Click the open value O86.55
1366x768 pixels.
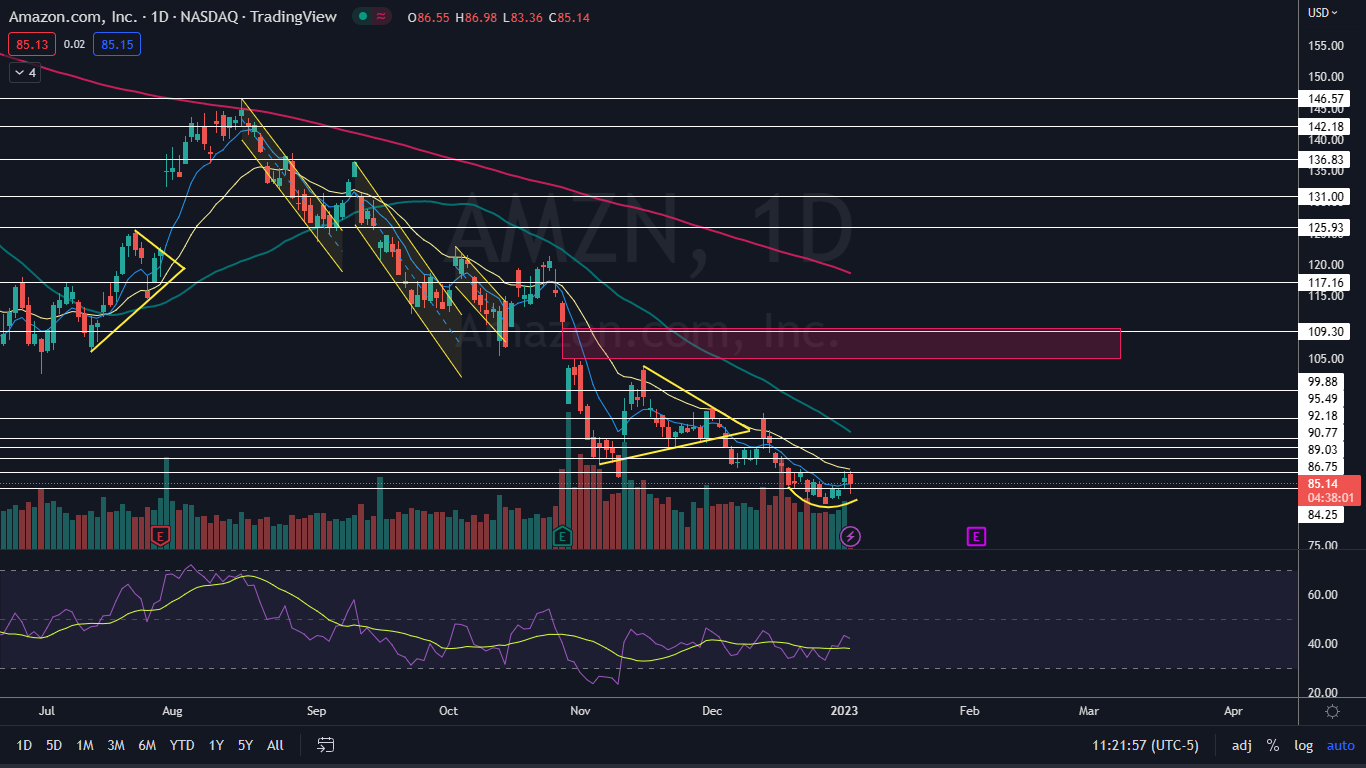coord(428,17)
